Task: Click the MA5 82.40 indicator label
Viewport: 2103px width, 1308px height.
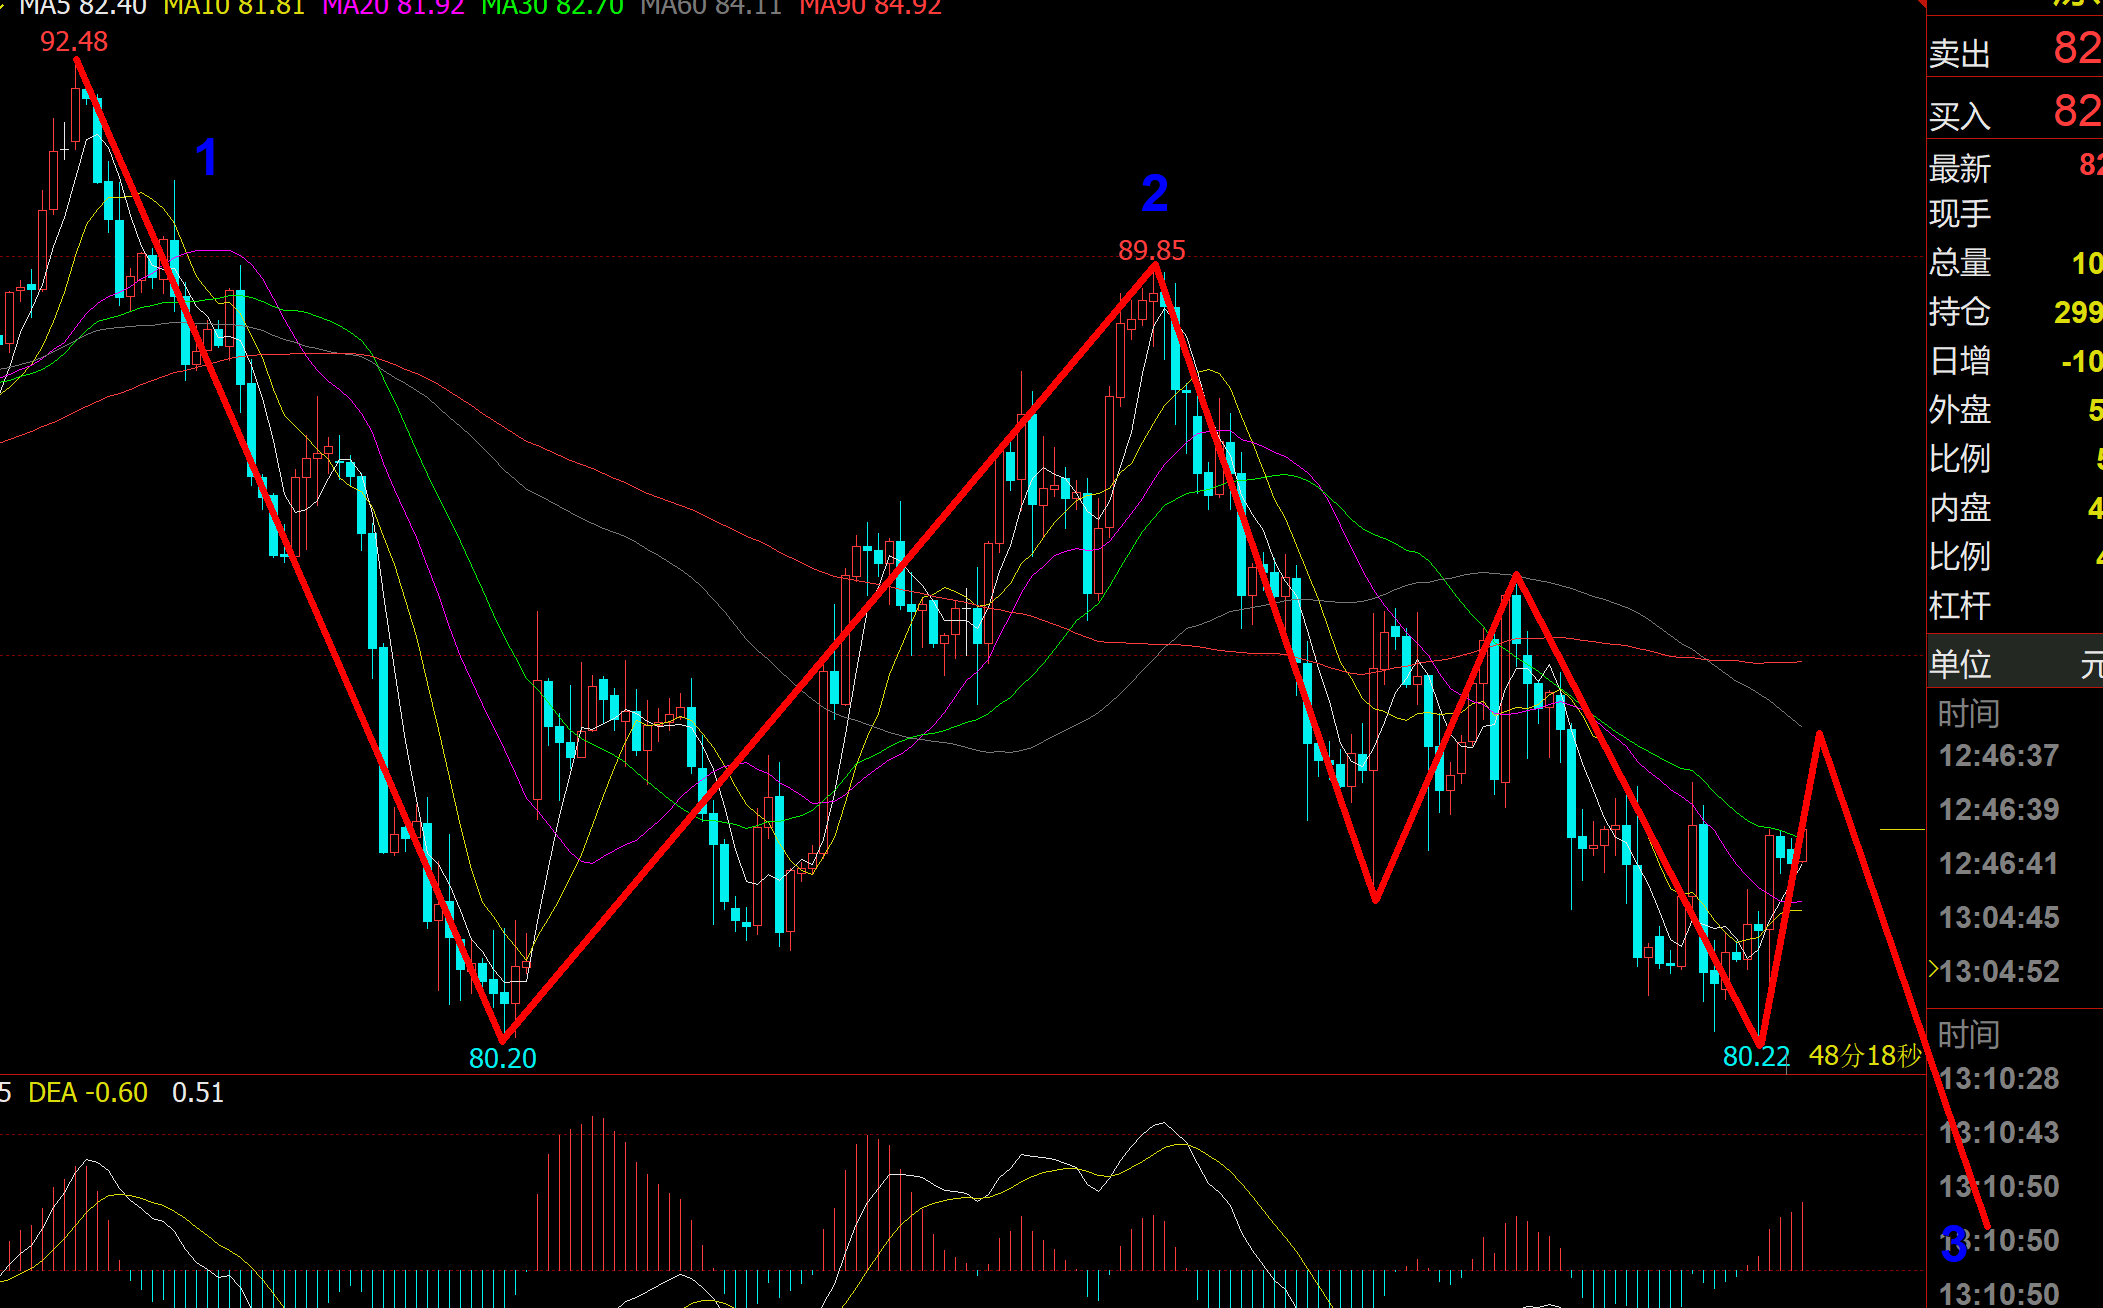Action: click(82, 8)
